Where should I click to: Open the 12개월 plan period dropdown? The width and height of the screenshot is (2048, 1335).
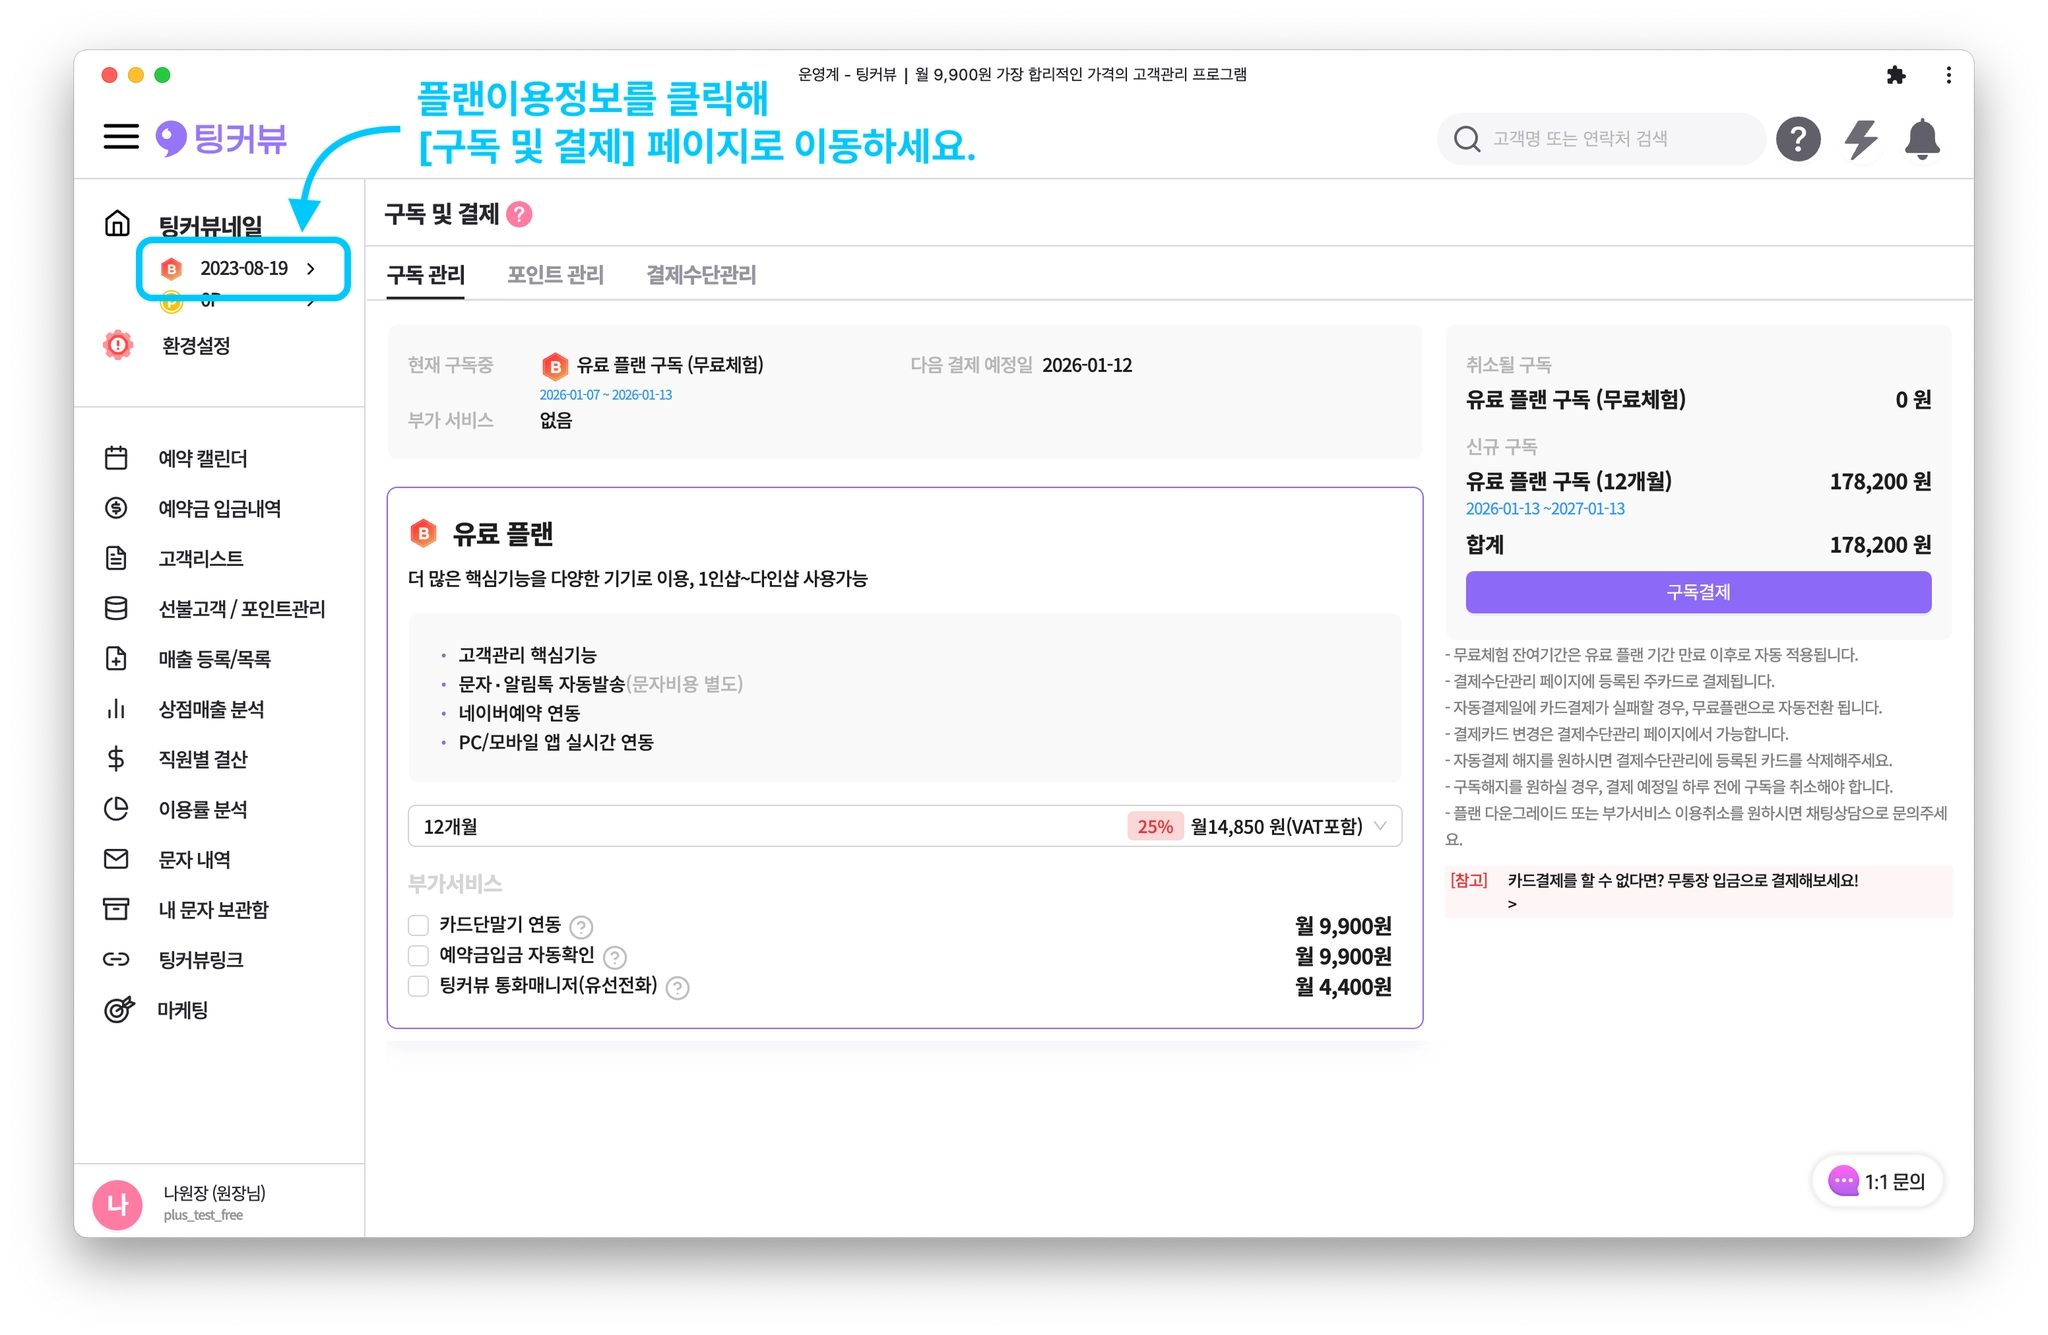pyautogui.click(x=904, y=826)
